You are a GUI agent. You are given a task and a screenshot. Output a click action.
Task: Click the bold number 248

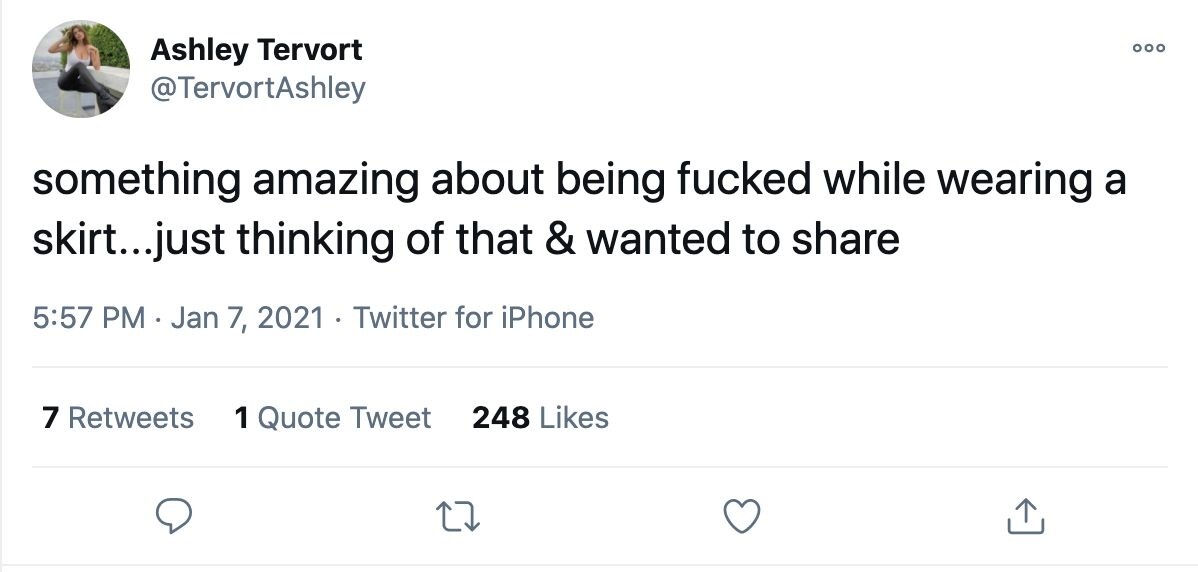[x=500, y=417]
